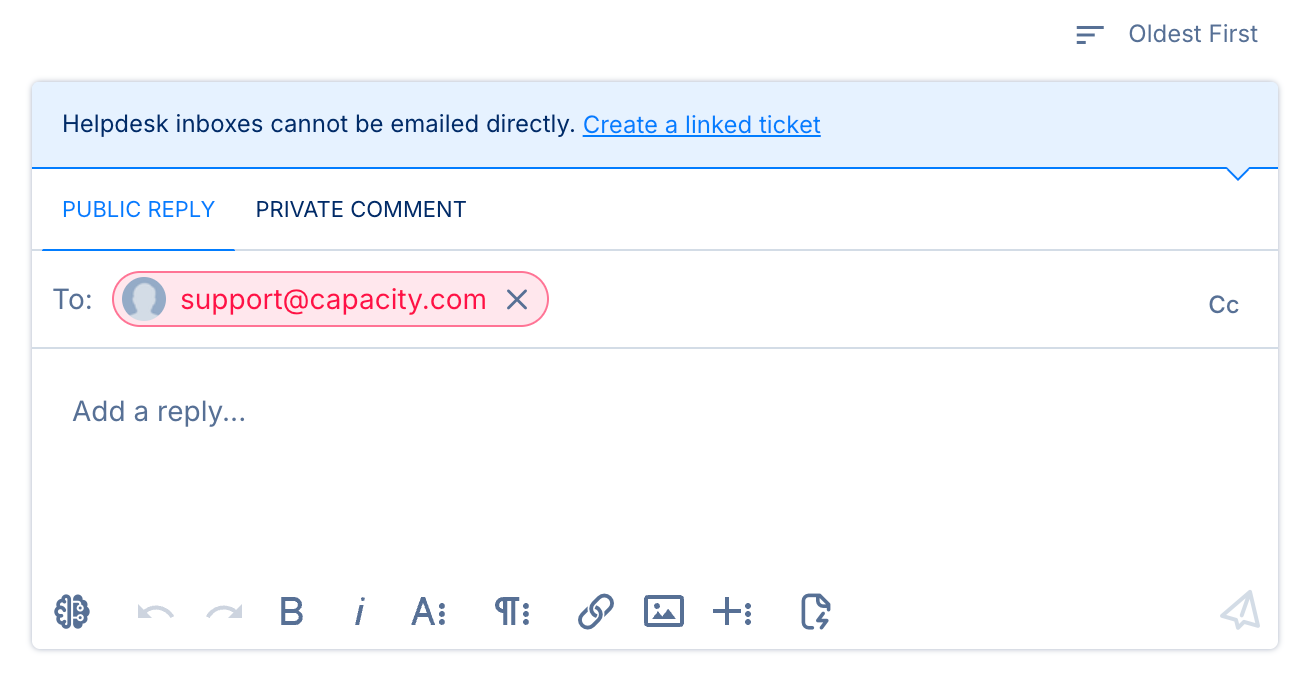Select the Public Reply tab

[139, 210]
